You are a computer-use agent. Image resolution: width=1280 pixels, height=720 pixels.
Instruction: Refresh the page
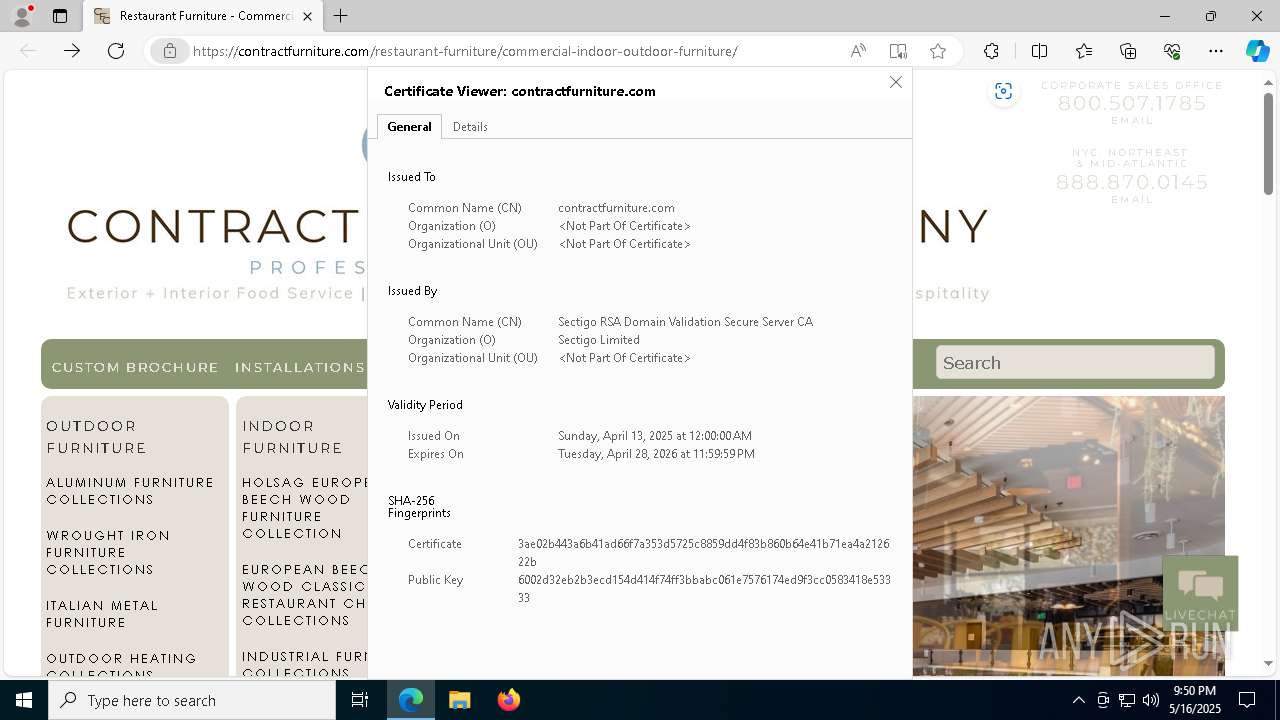tap(116, 51)
